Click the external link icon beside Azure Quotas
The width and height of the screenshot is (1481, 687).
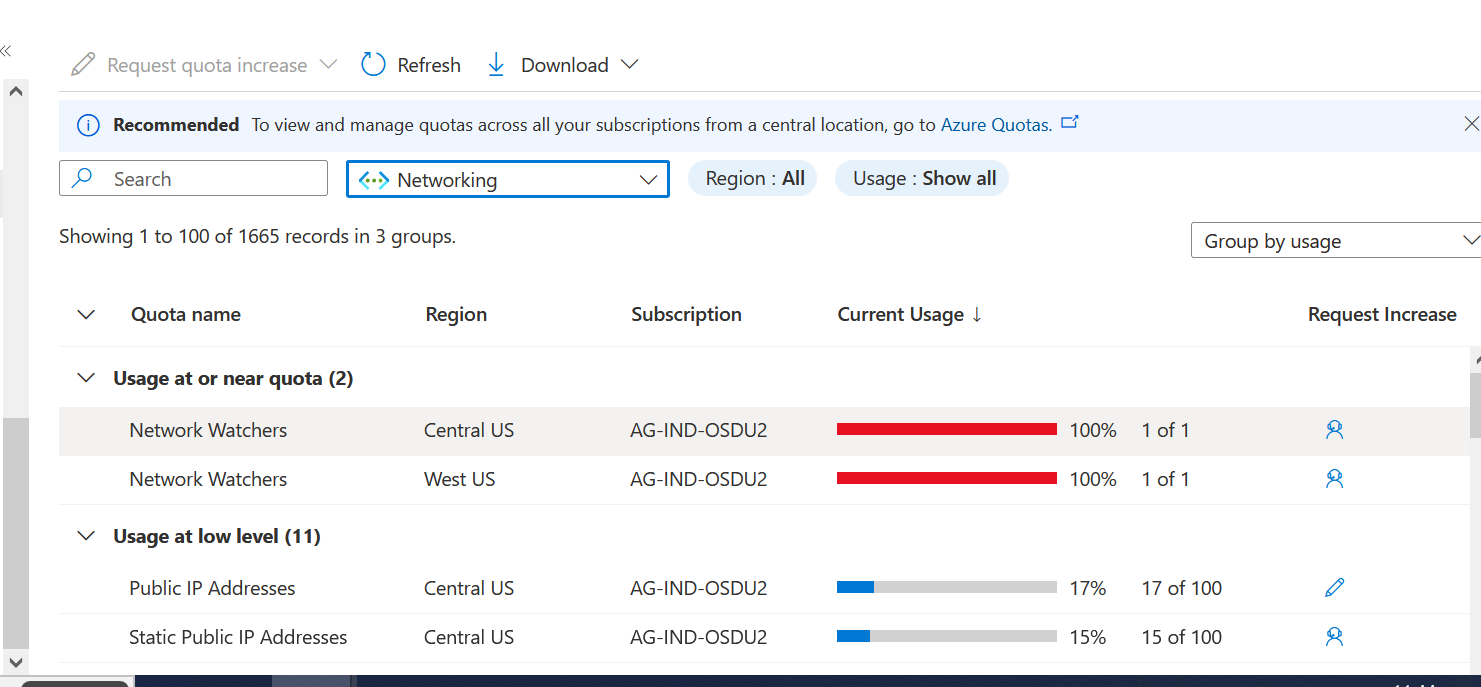click(1070, 123)
